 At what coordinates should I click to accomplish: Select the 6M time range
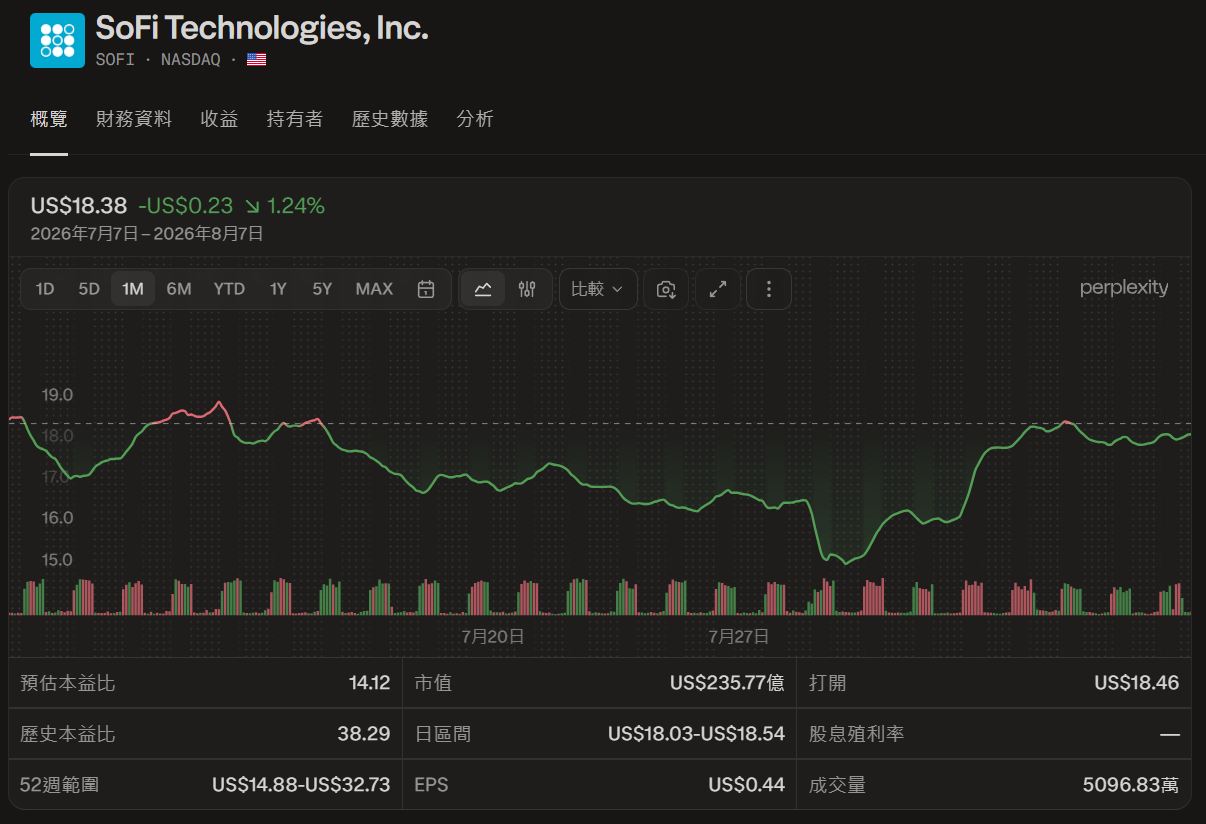coord(179,289)
